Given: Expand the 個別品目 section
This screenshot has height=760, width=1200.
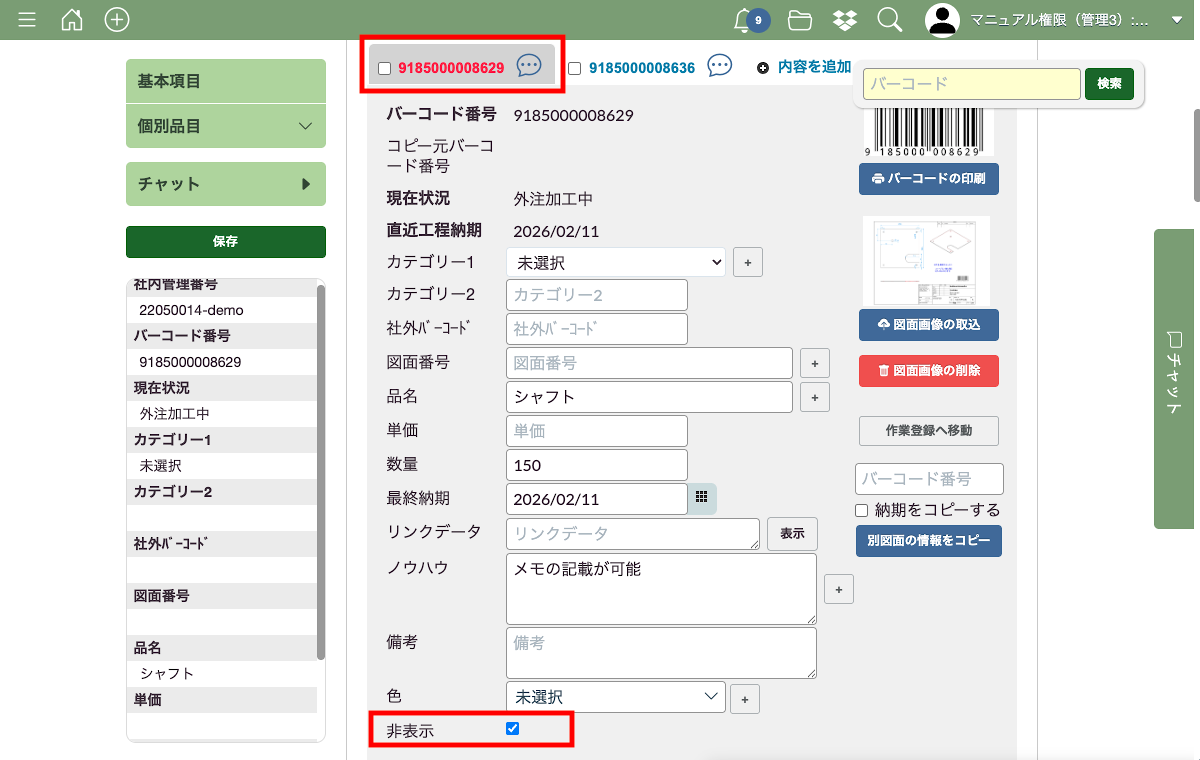Looking at the screenshot, I should [225, 126].
